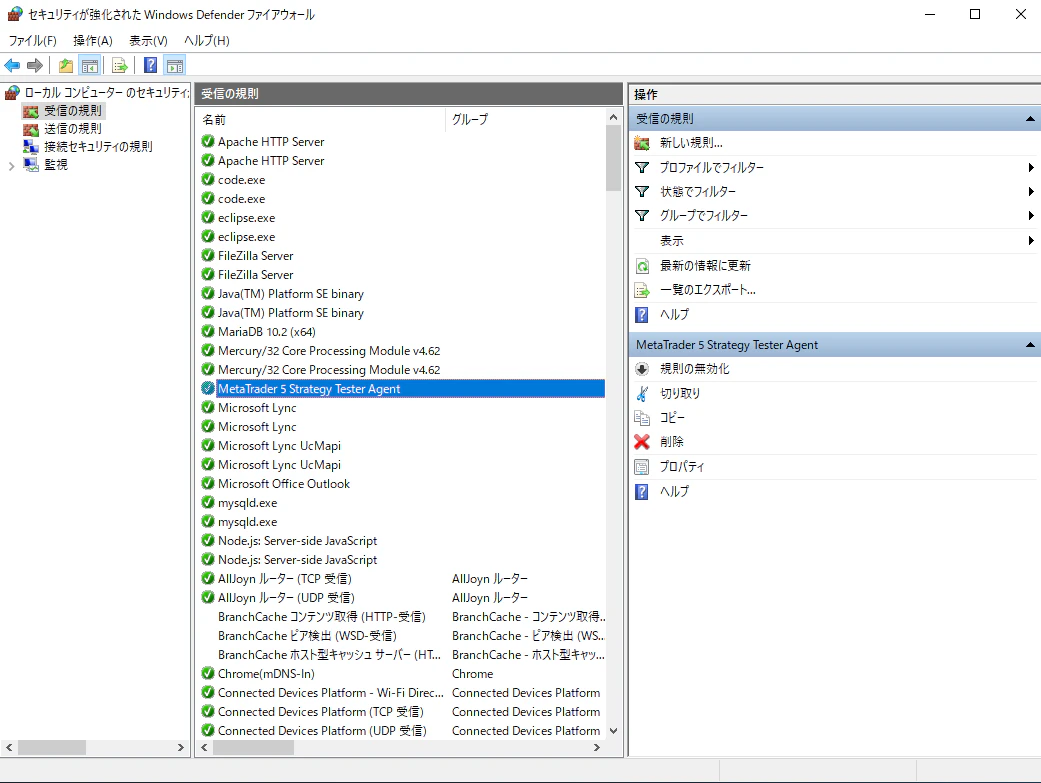
Task: Click プロパティ action link
Action: [x=682, y=467]
